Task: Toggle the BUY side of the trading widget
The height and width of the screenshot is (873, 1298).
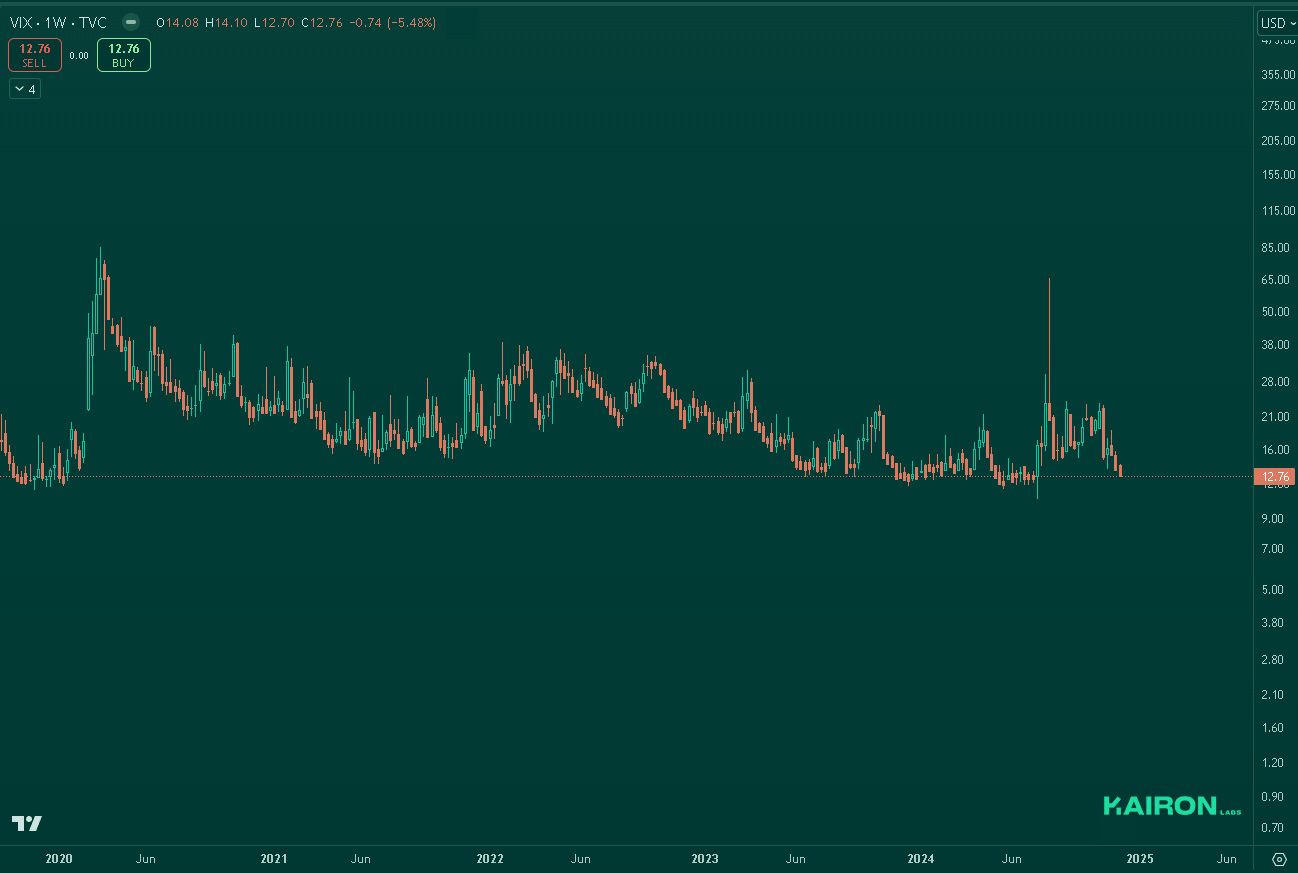Action: pyautogui.click(x=123, y=55)
